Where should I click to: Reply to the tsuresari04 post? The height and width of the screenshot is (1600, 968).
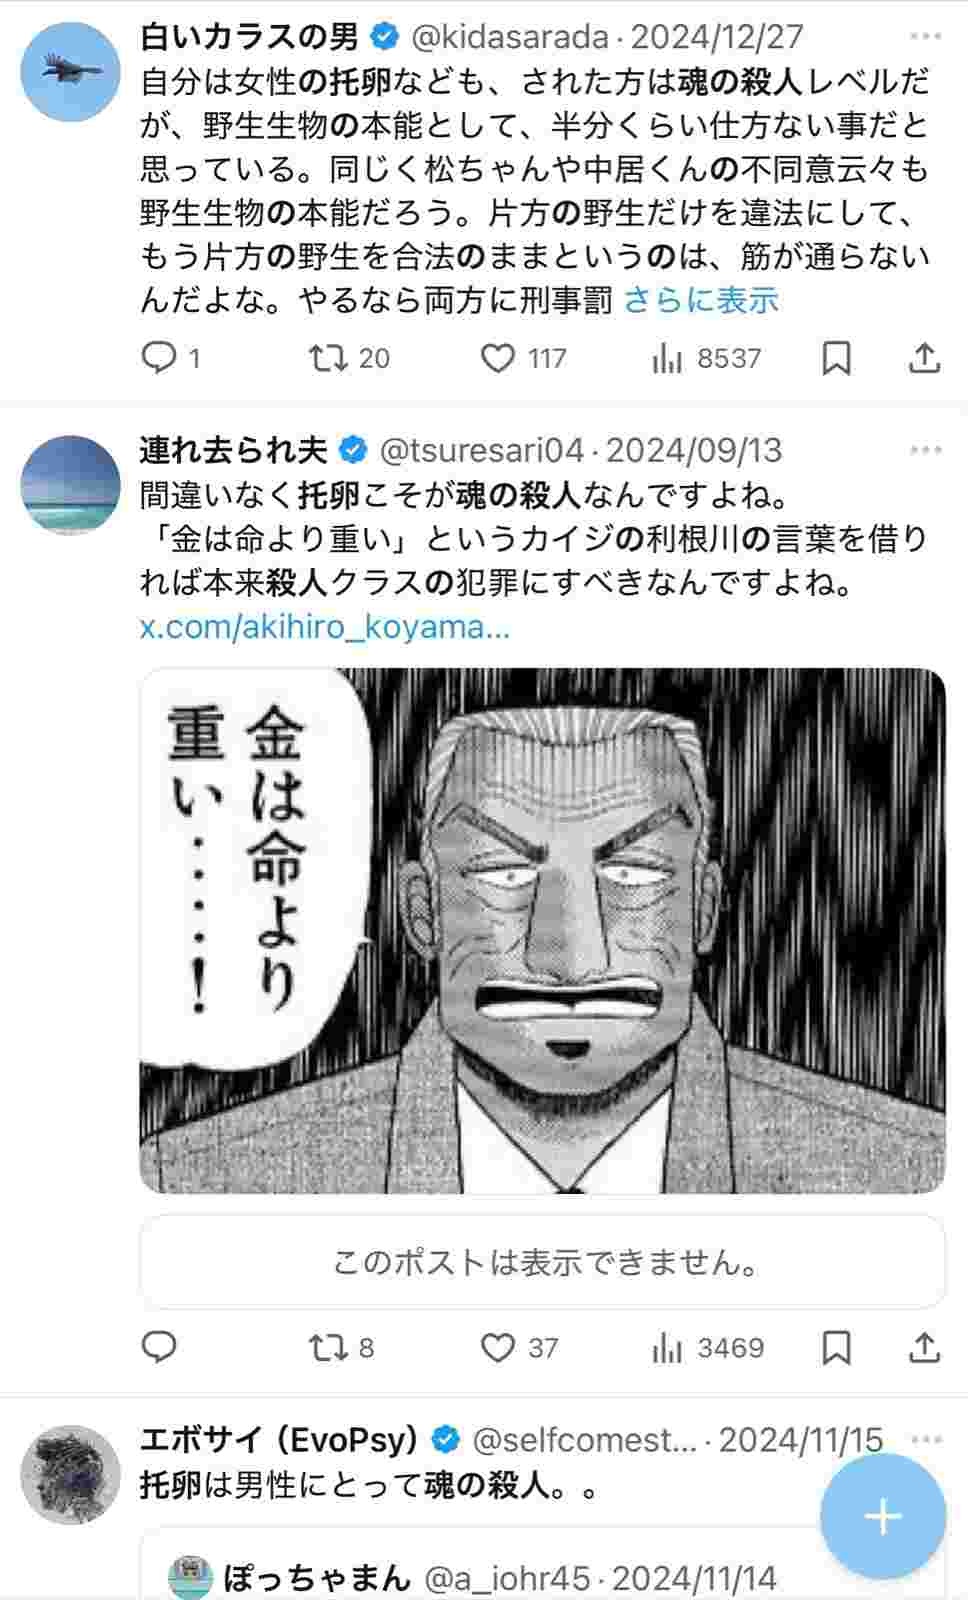[x=159, y=1348]
